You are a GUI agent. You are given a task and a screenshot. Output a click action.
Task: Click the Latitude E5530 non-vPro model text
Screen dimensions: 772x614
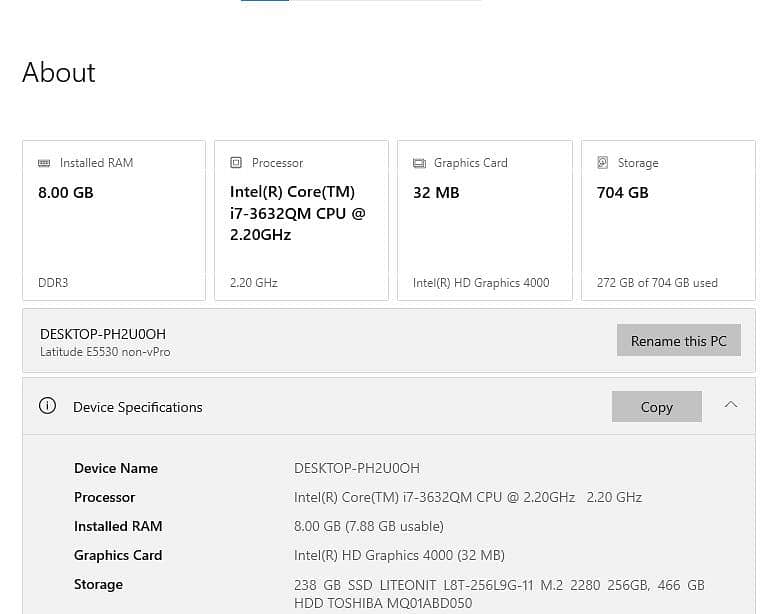coord(105,352)
